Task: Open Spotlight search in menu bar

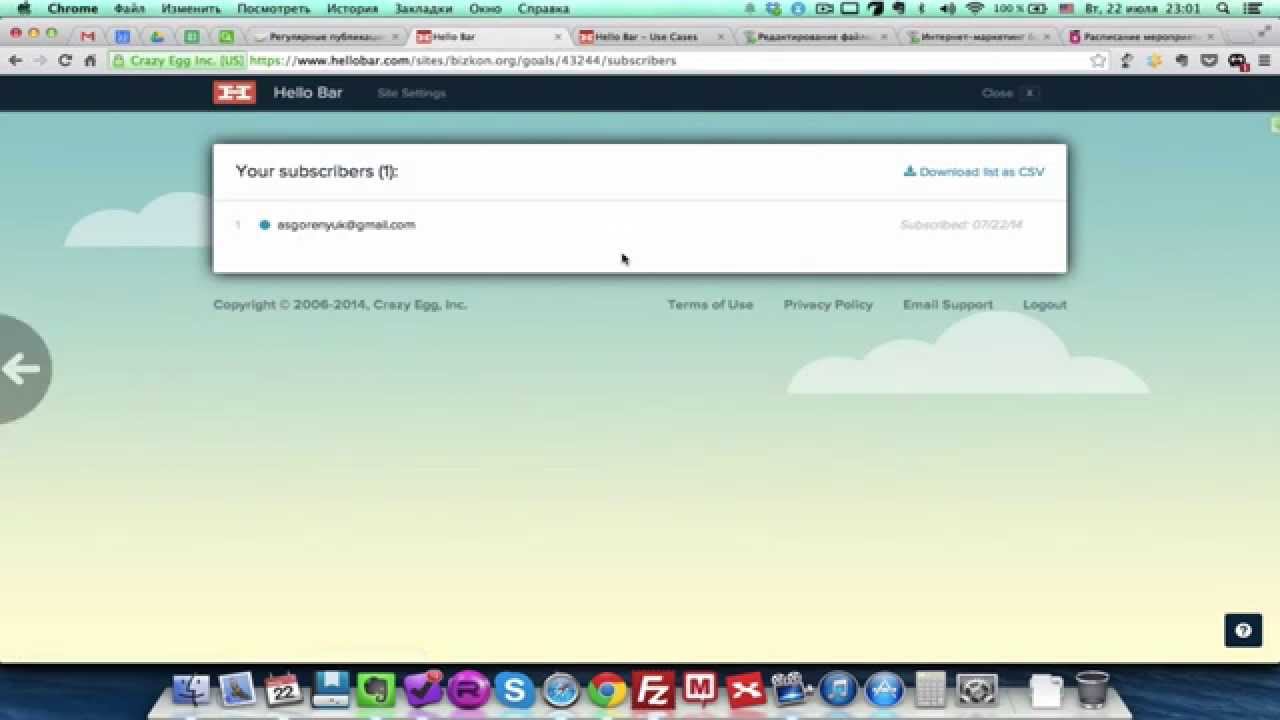Action: [x=1223, y=8]
